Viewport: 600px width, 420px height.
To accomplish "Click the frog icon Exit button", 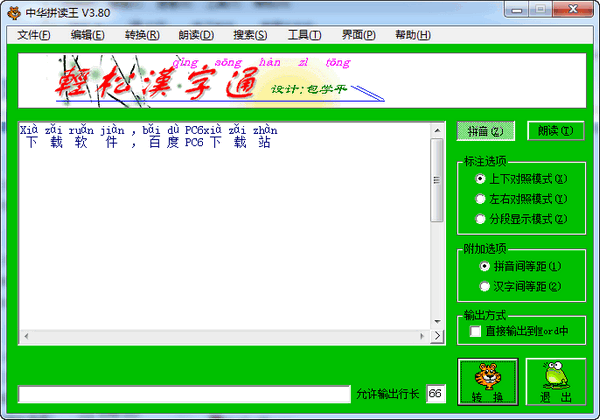I will 556,382.
